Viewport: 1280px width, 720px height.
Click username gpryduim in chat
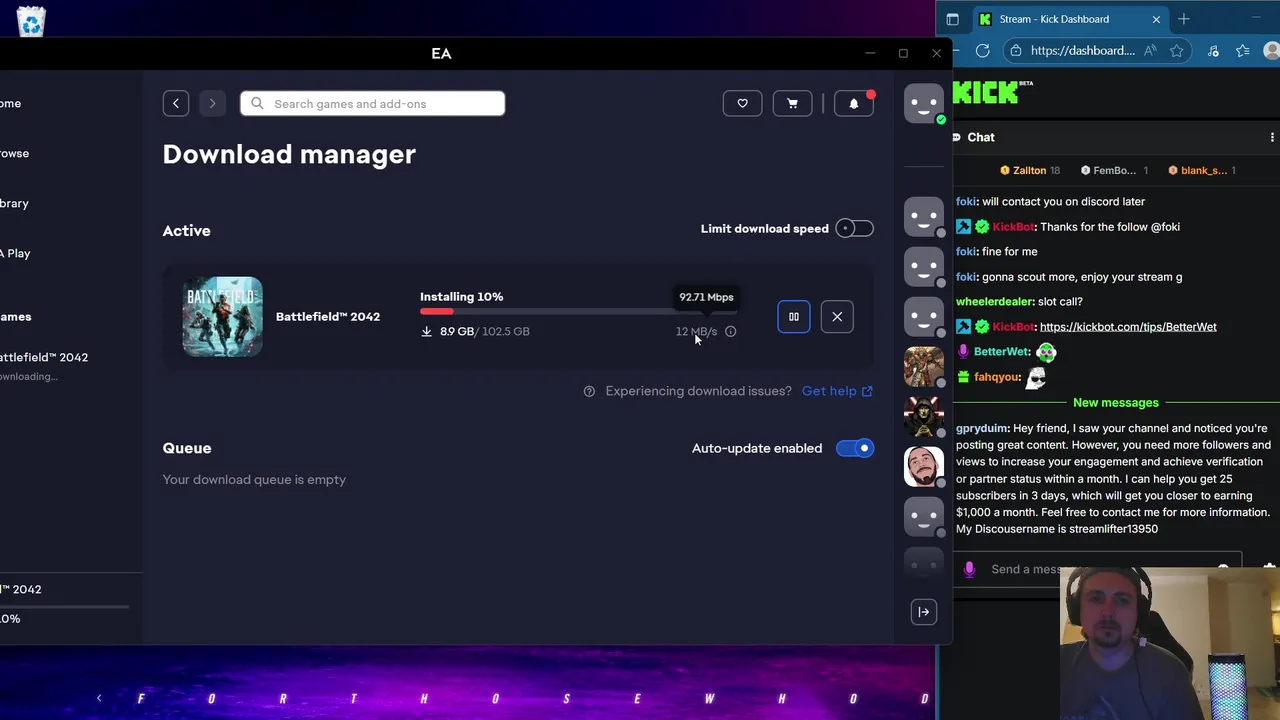click(x=982, y=428)
